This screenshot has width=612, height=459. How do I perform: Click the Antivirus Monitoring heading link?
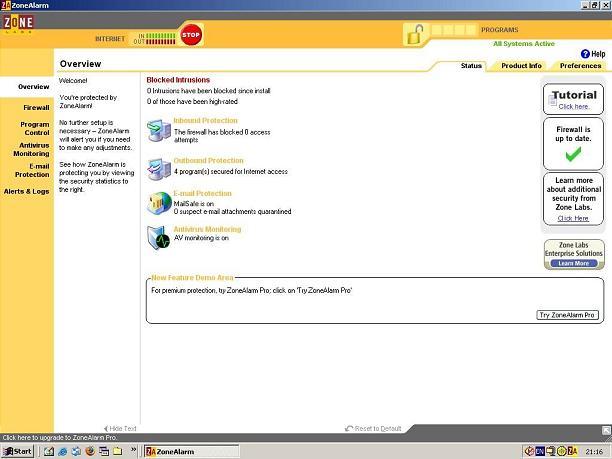tap(207, 229)
